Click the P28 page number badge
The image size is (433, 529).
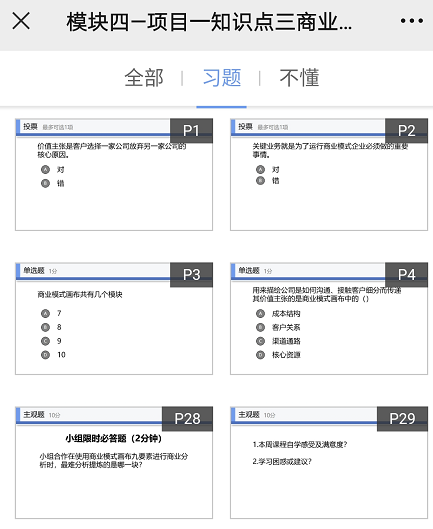coord(187,419)
